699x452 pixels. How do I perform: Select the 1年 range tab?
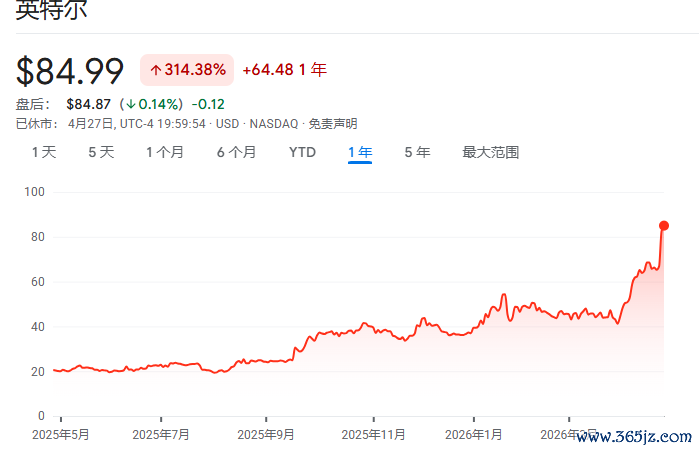coord(360,152)
